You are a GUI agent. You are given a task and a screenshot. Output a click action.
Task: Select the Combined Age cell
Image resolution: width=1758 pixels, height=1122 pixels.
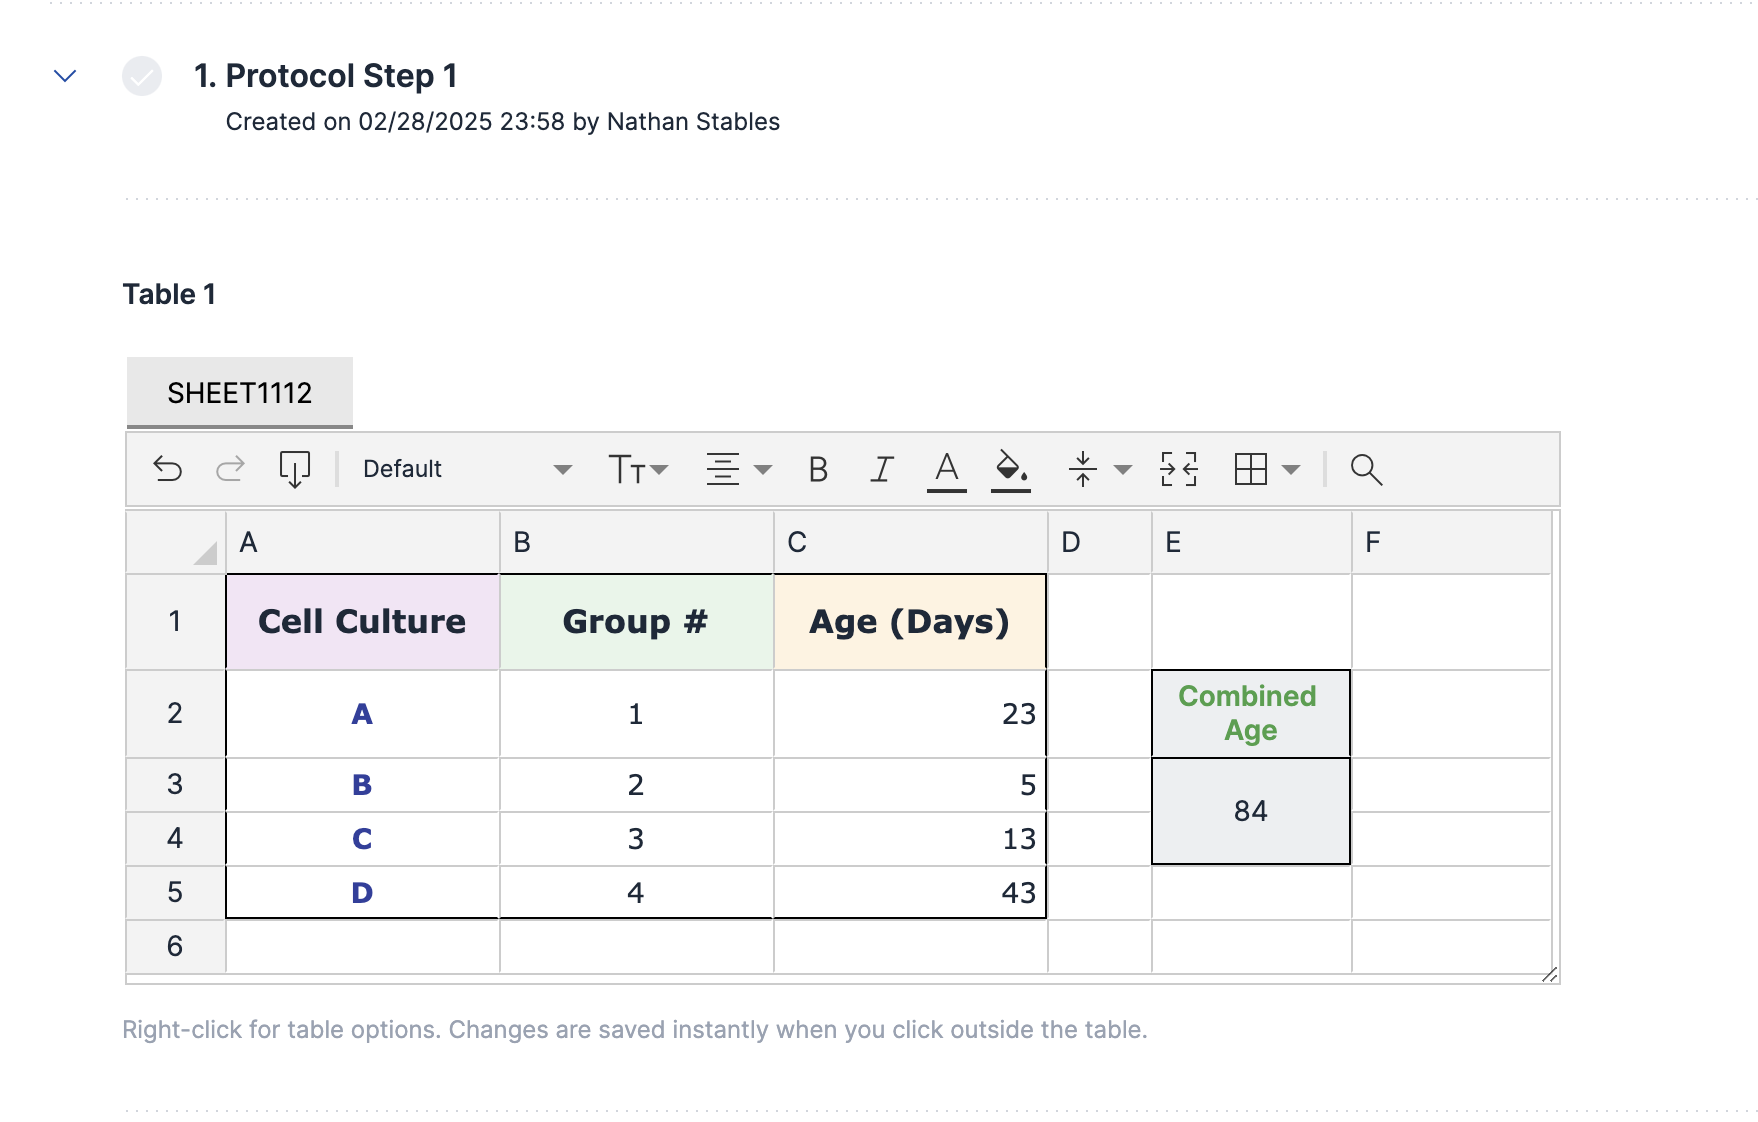(x=1249, y=712)
